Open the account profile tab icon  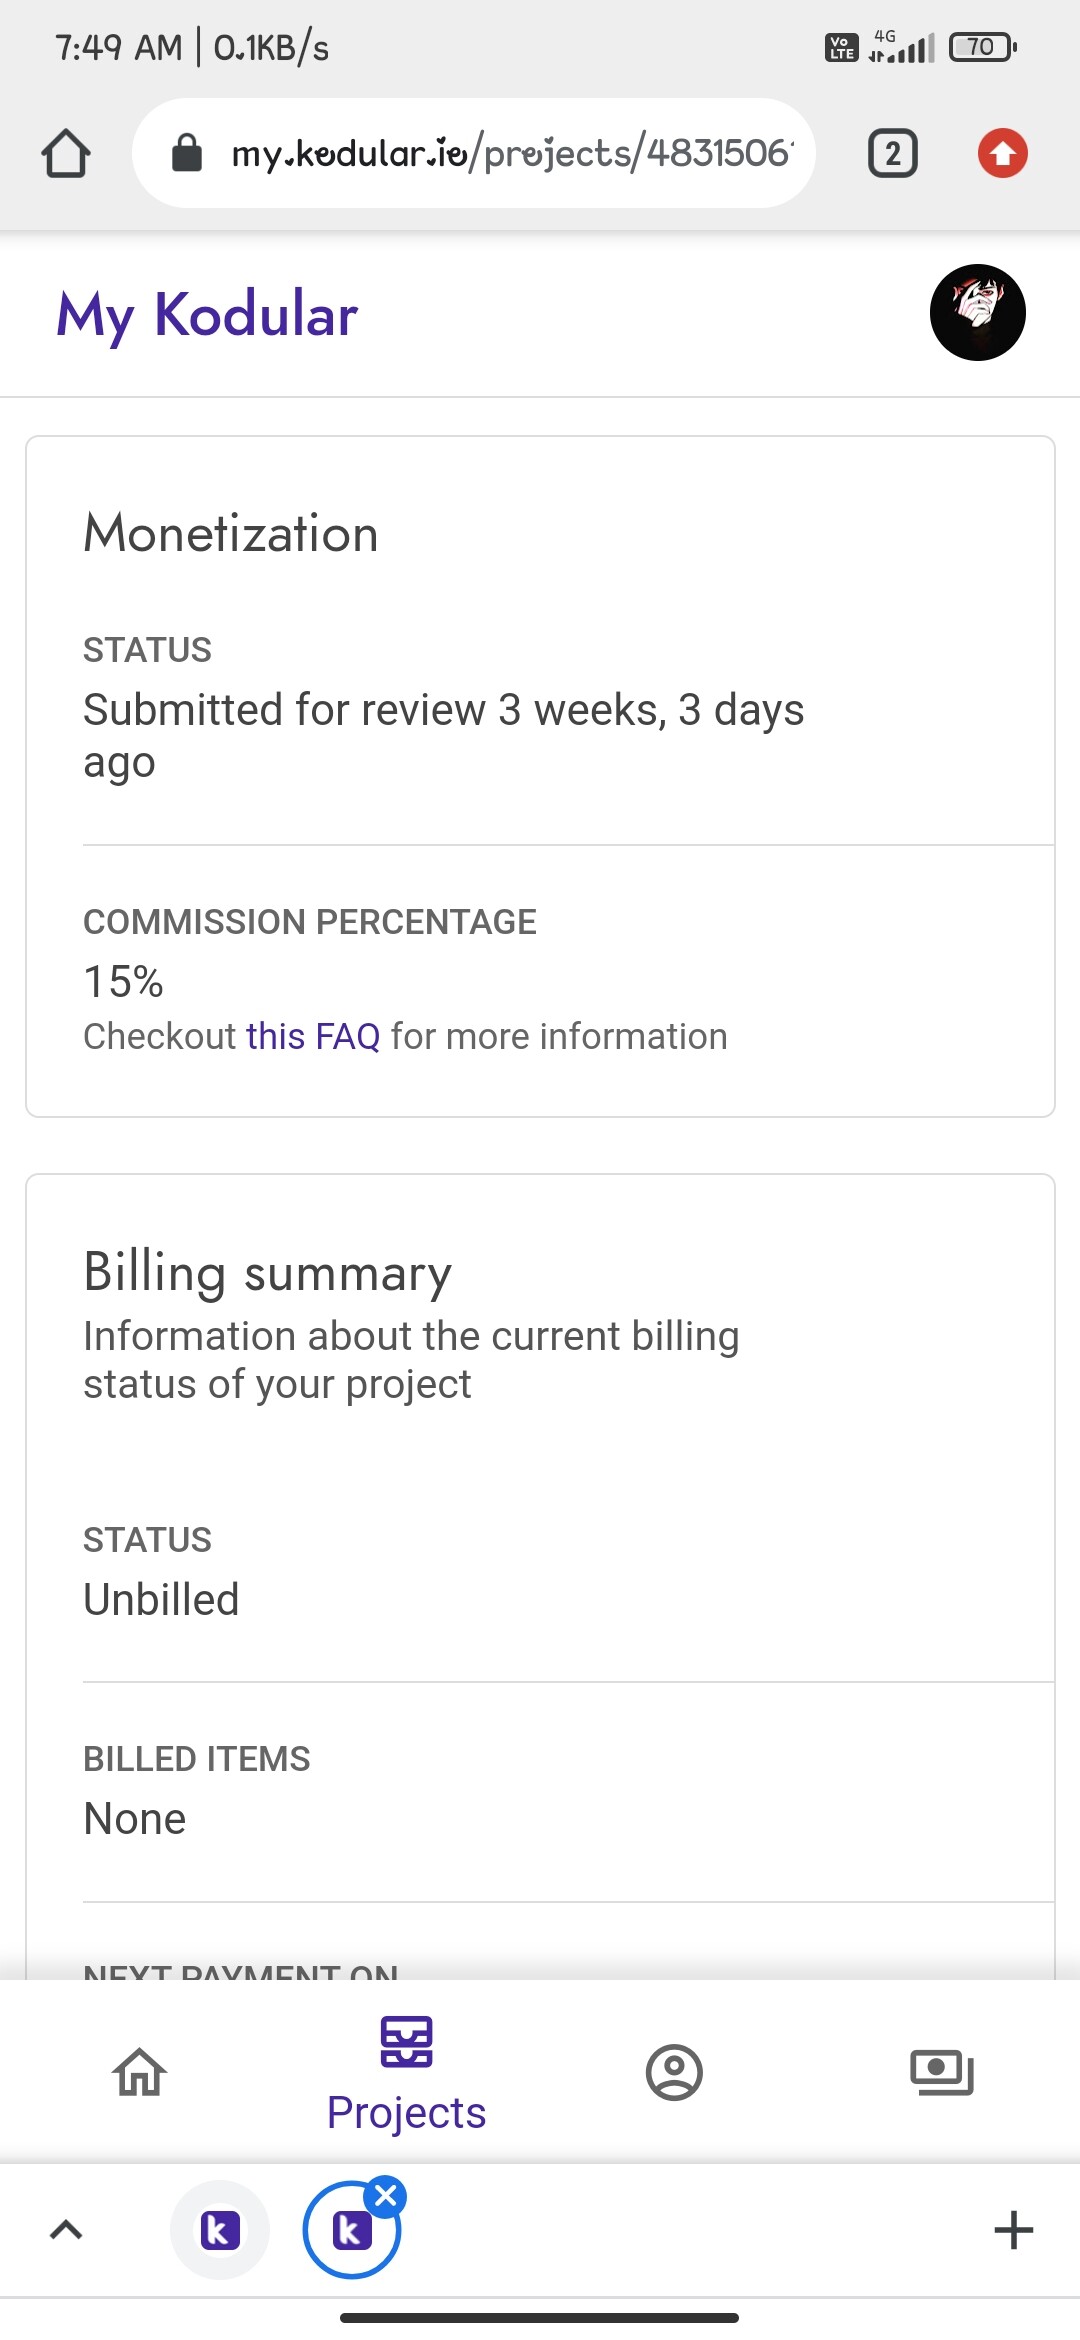[x=674, y=2072]
